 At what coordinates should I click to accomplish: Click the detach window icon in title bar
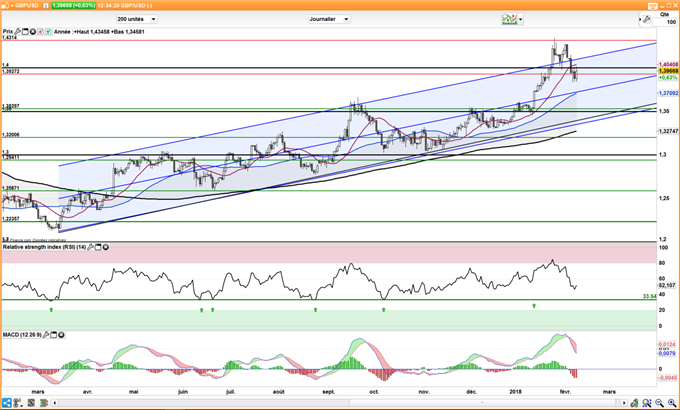point(653,6)
